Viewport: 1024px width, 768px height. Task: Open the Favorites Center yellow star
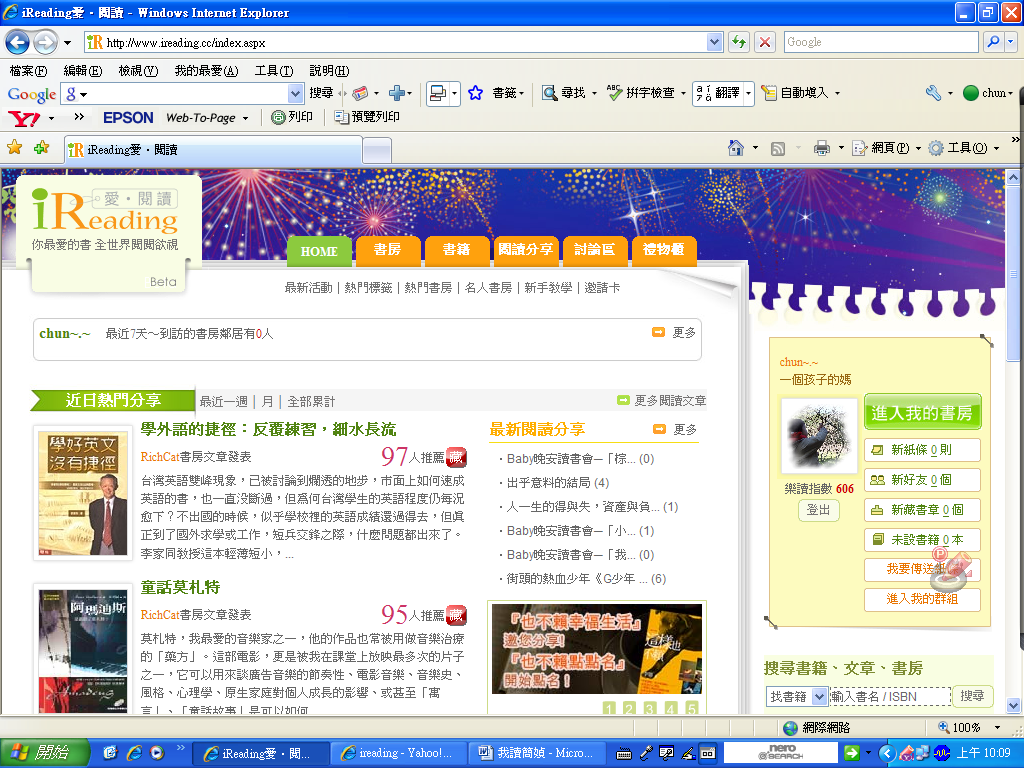(14, 148)
